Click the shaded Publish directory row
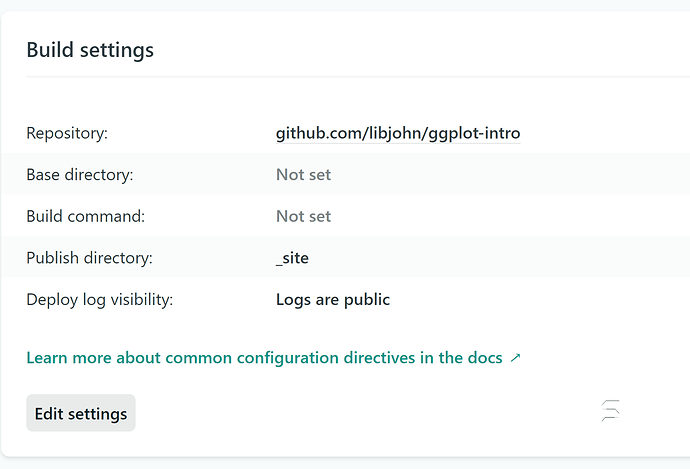This screenshot has width=690, height=469. coord(345,258)
